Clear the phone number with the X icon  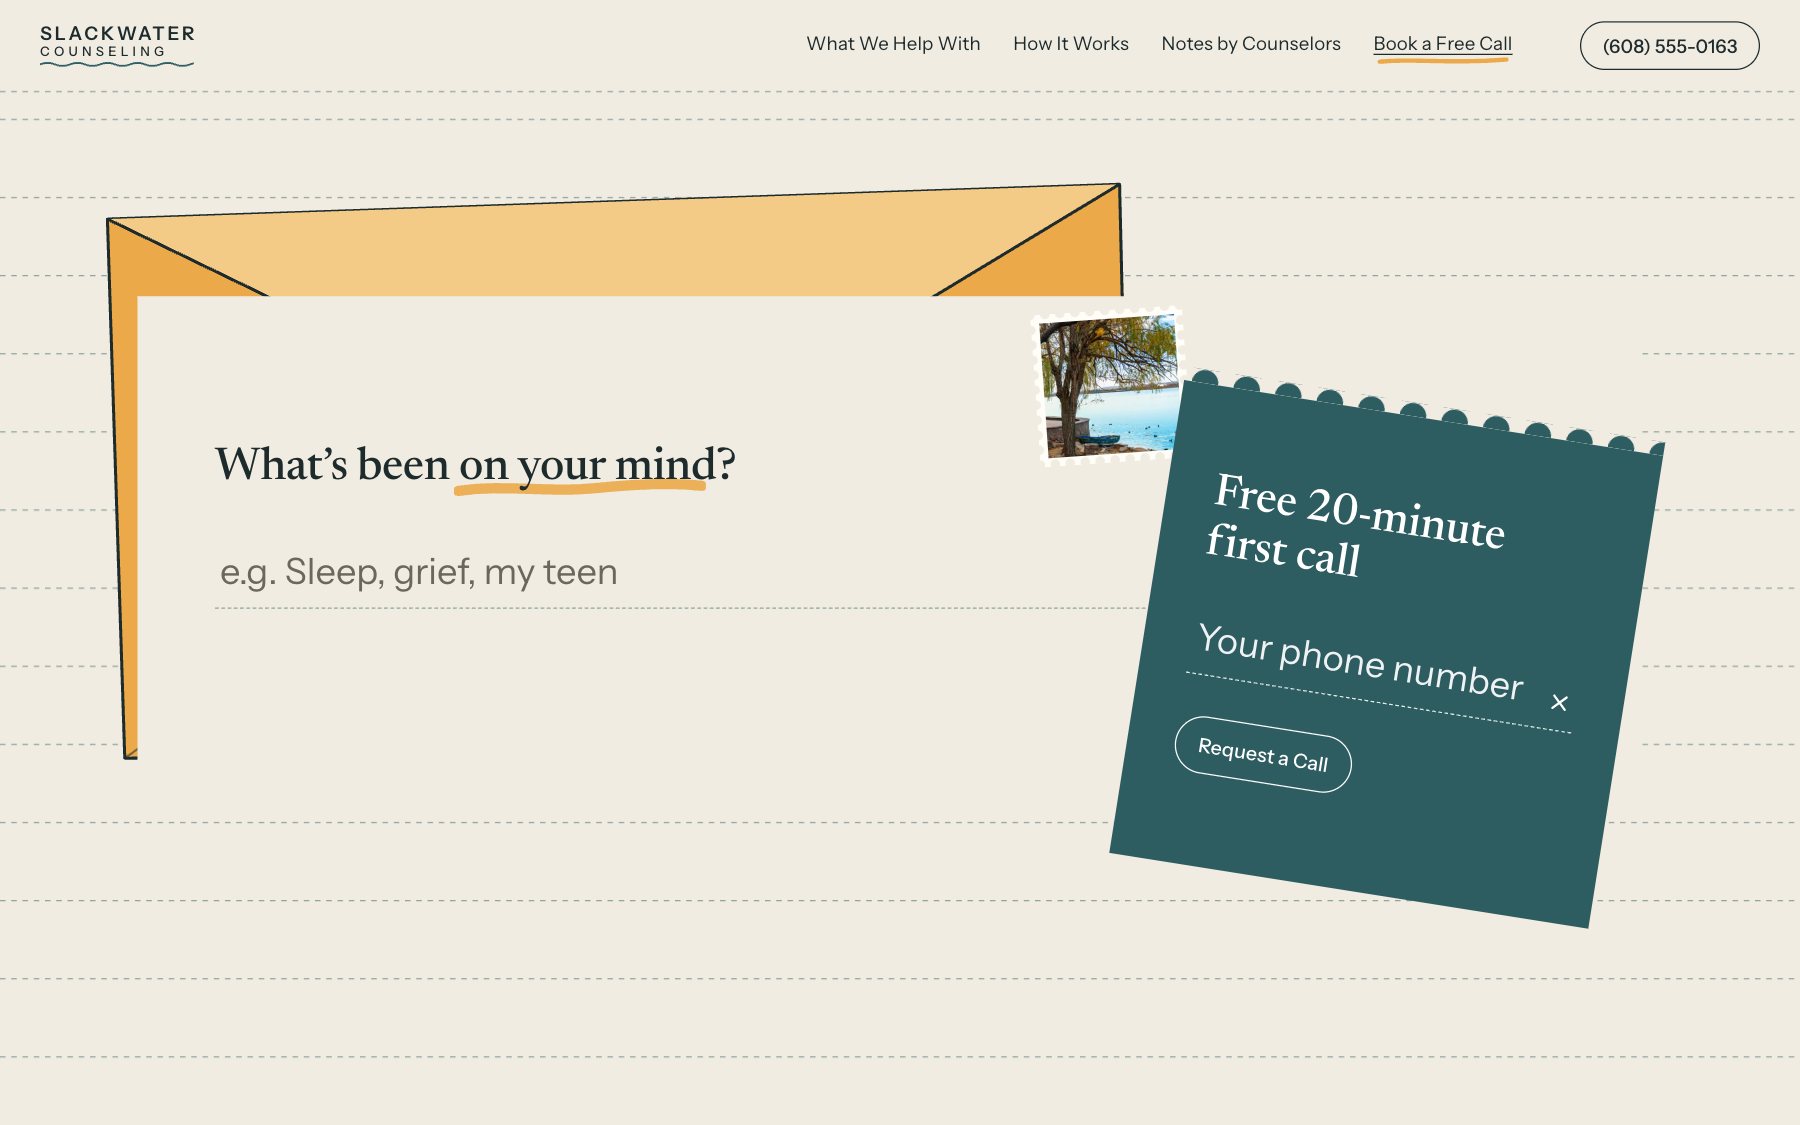pos(1559,703)
